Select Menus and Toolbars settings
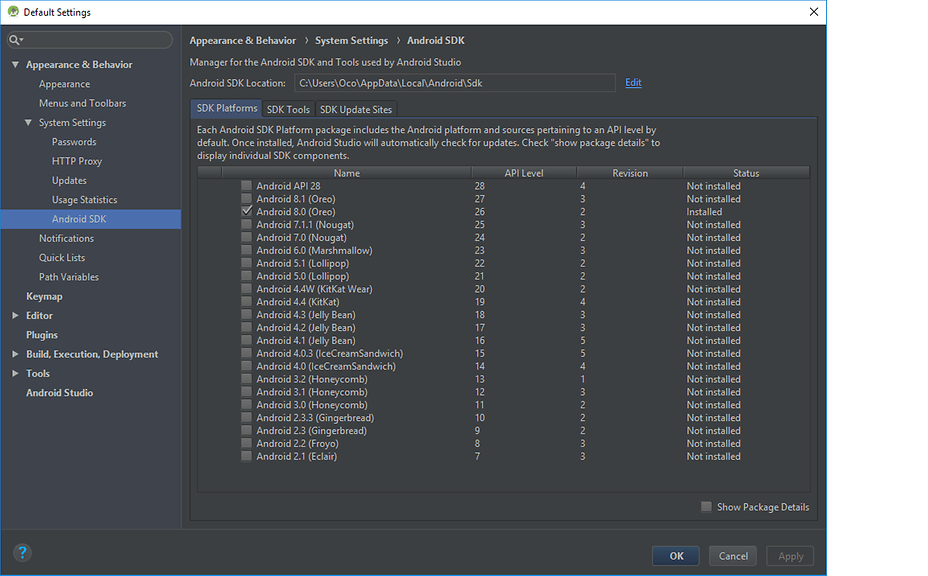Screen dimensions: 928x576 click(x=82, y=103)
